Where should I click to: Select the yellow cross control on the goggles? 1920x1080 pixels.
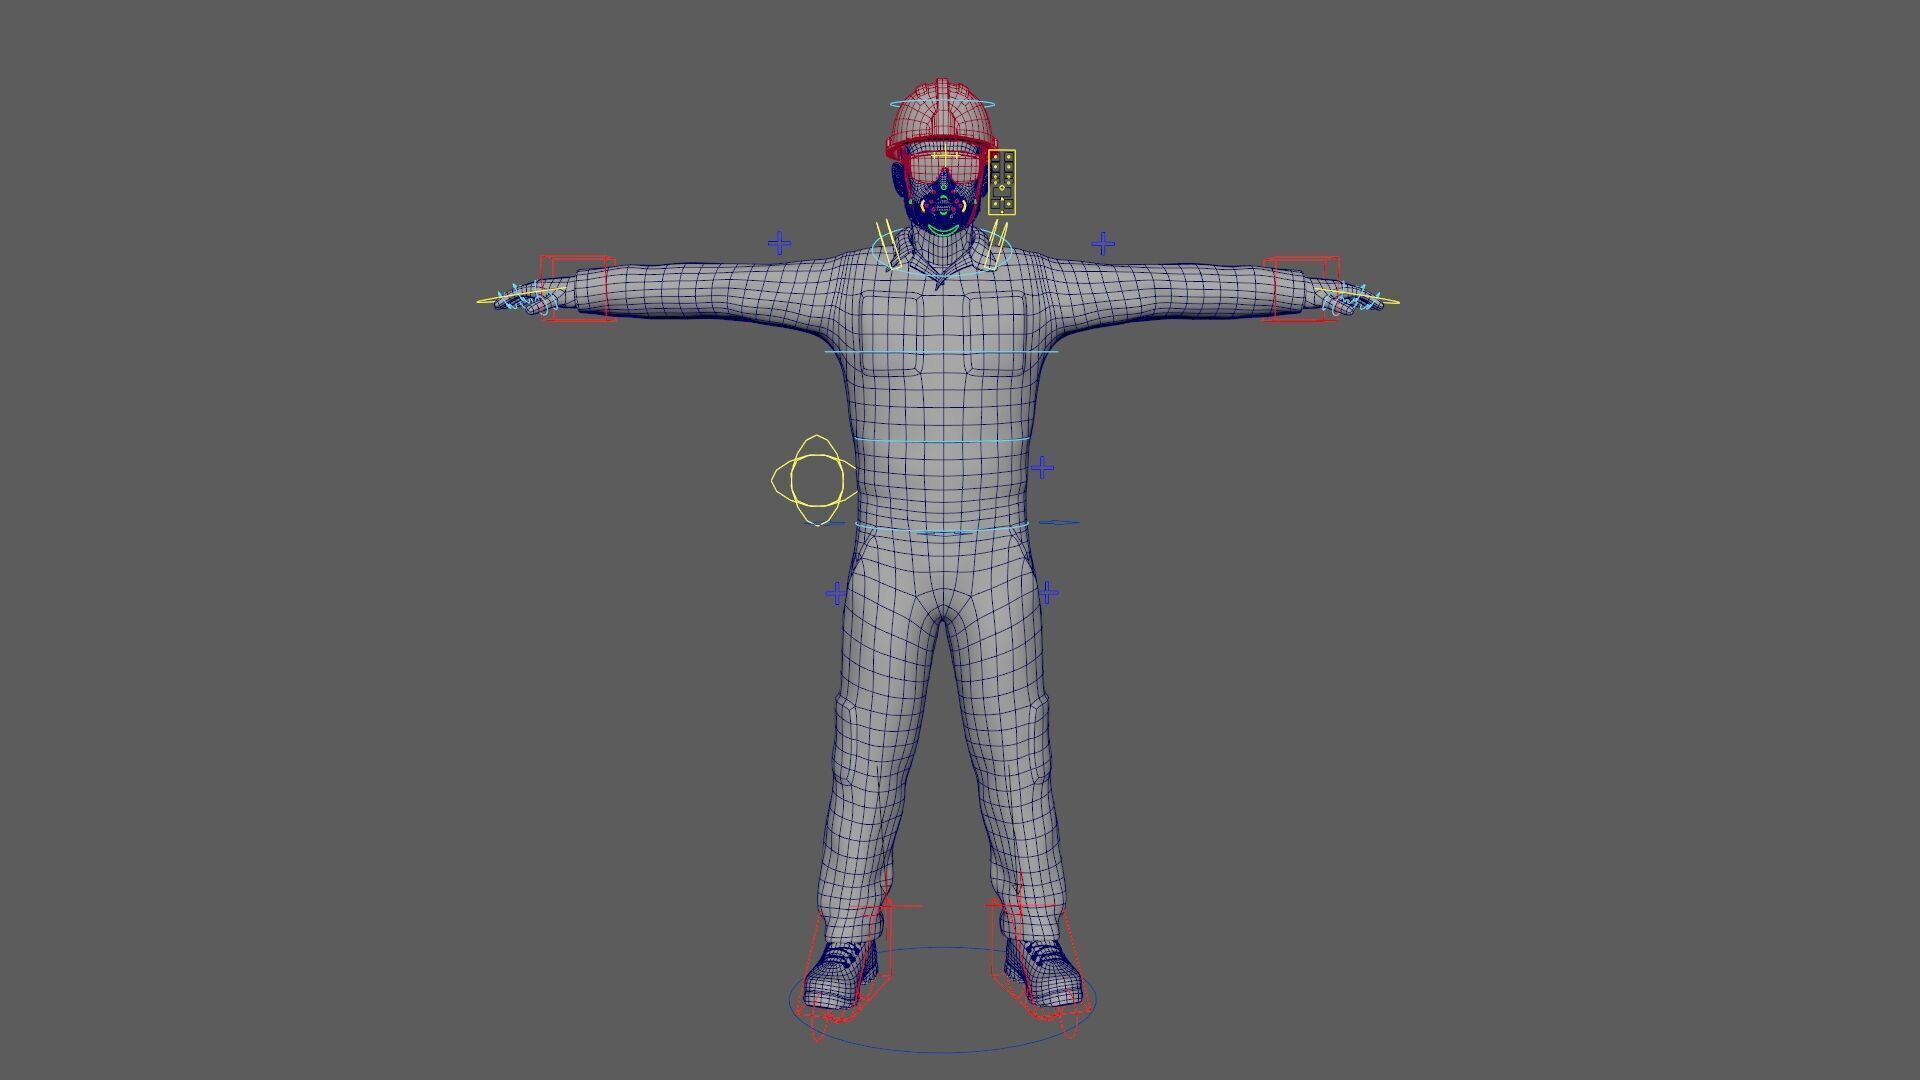(945, 156)
